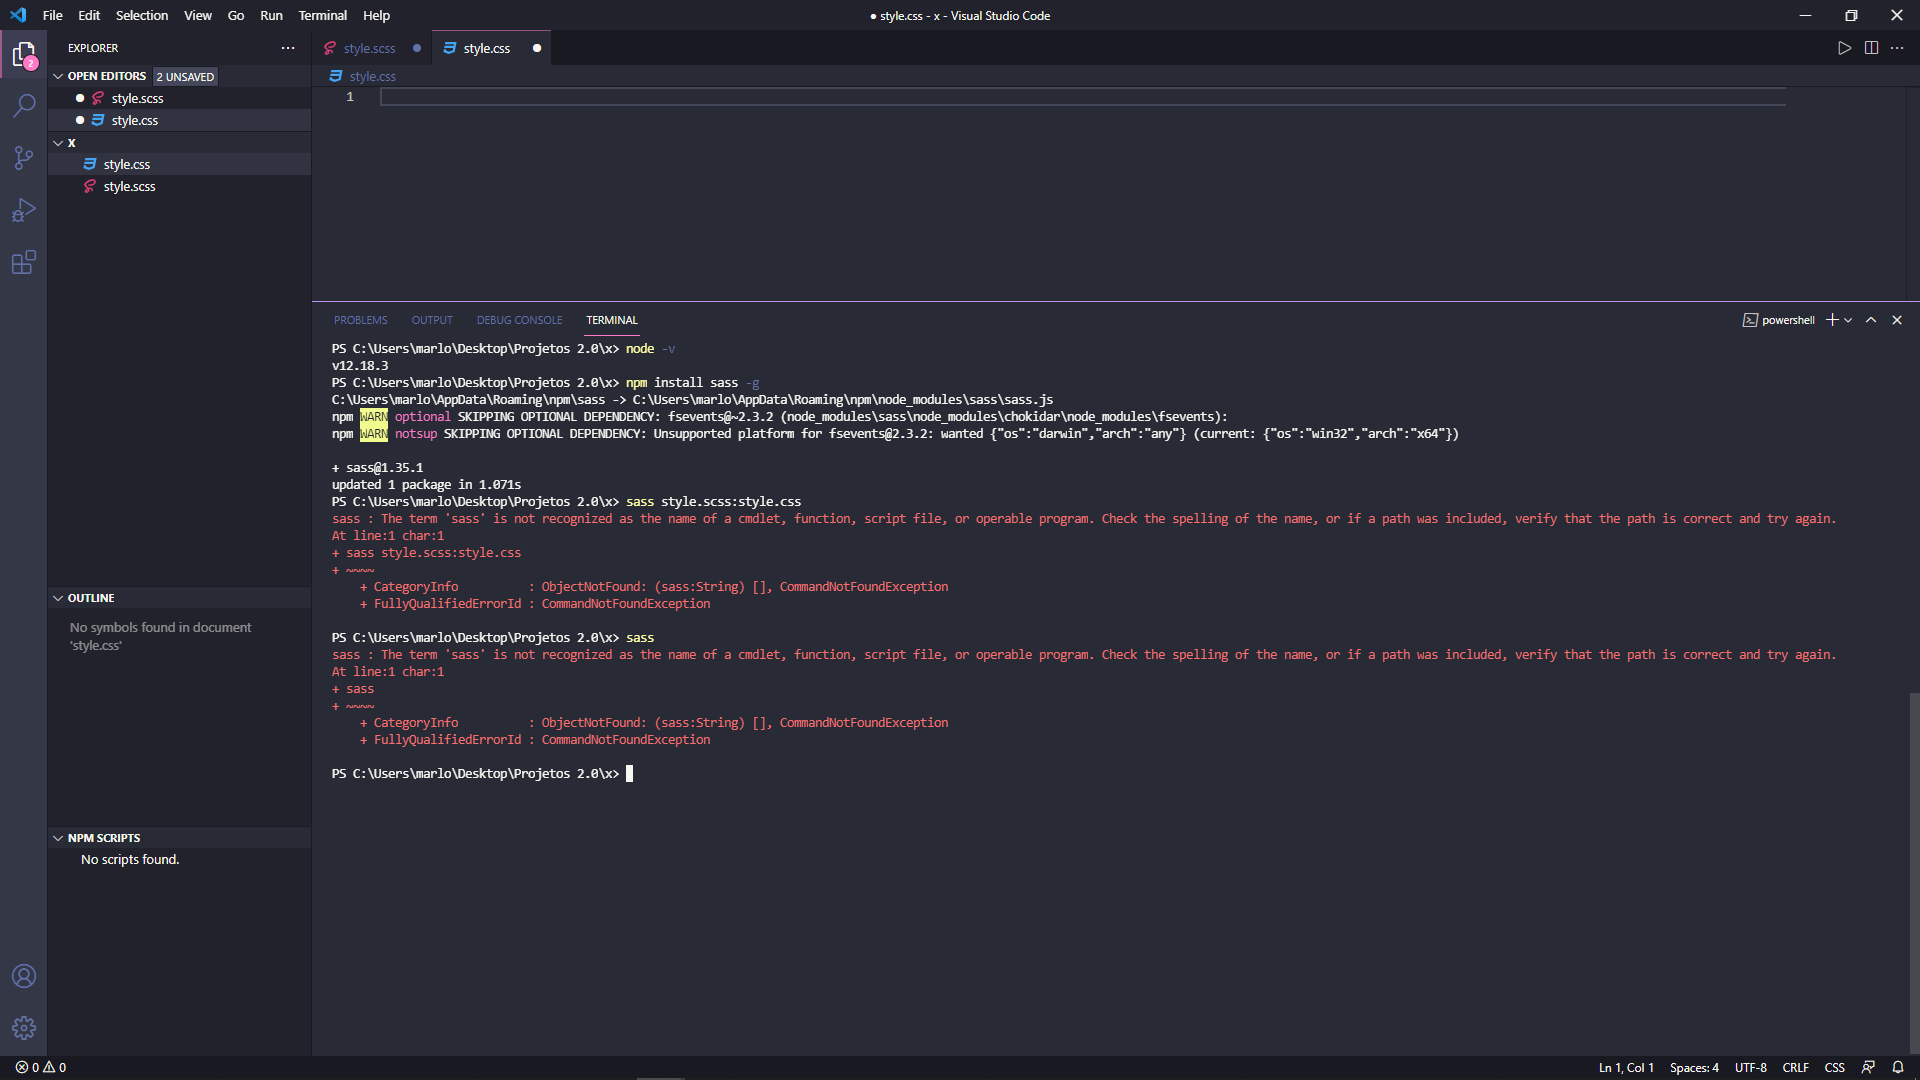Click the Run Code play icon
Screen dimensions: 1920x1080
point(1844,48)
